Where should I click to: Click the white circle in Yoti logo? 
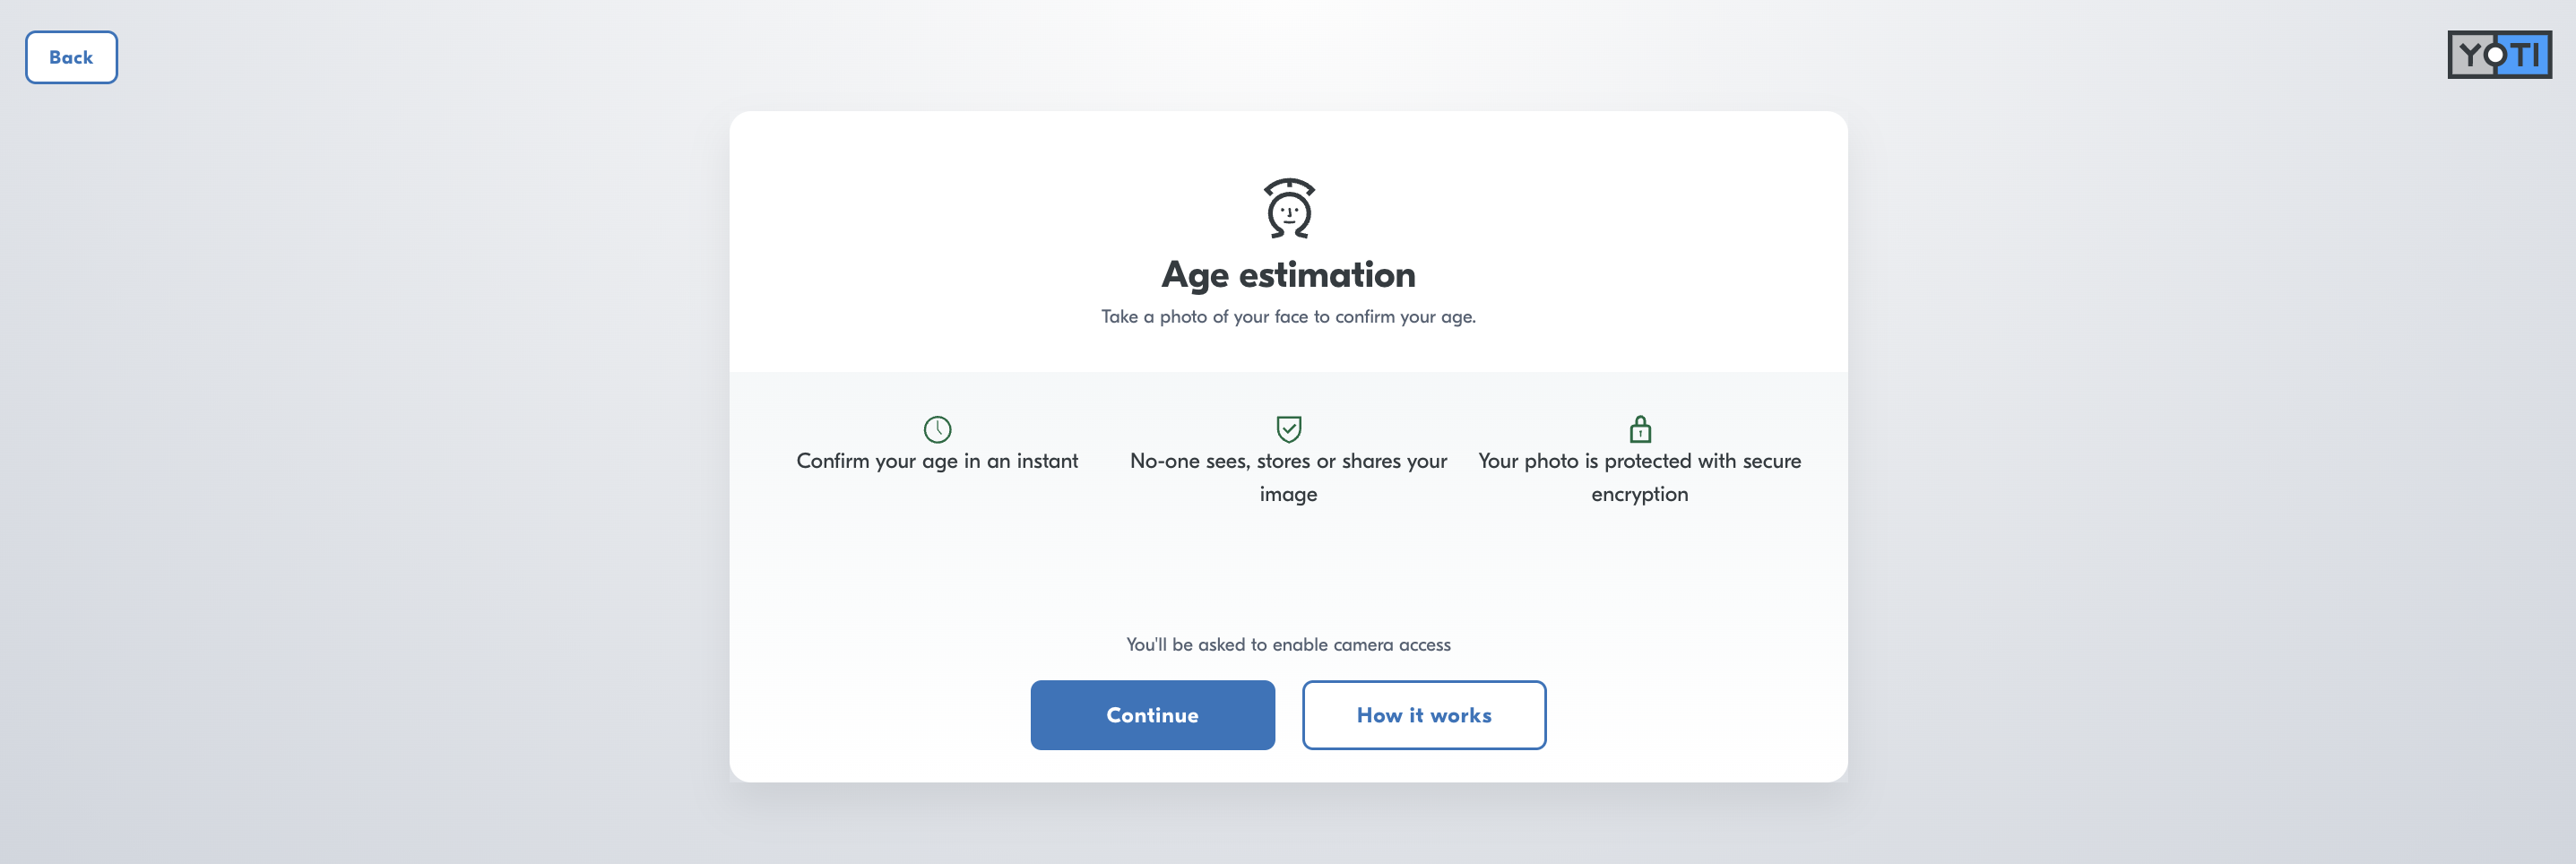coord(2496,55)
